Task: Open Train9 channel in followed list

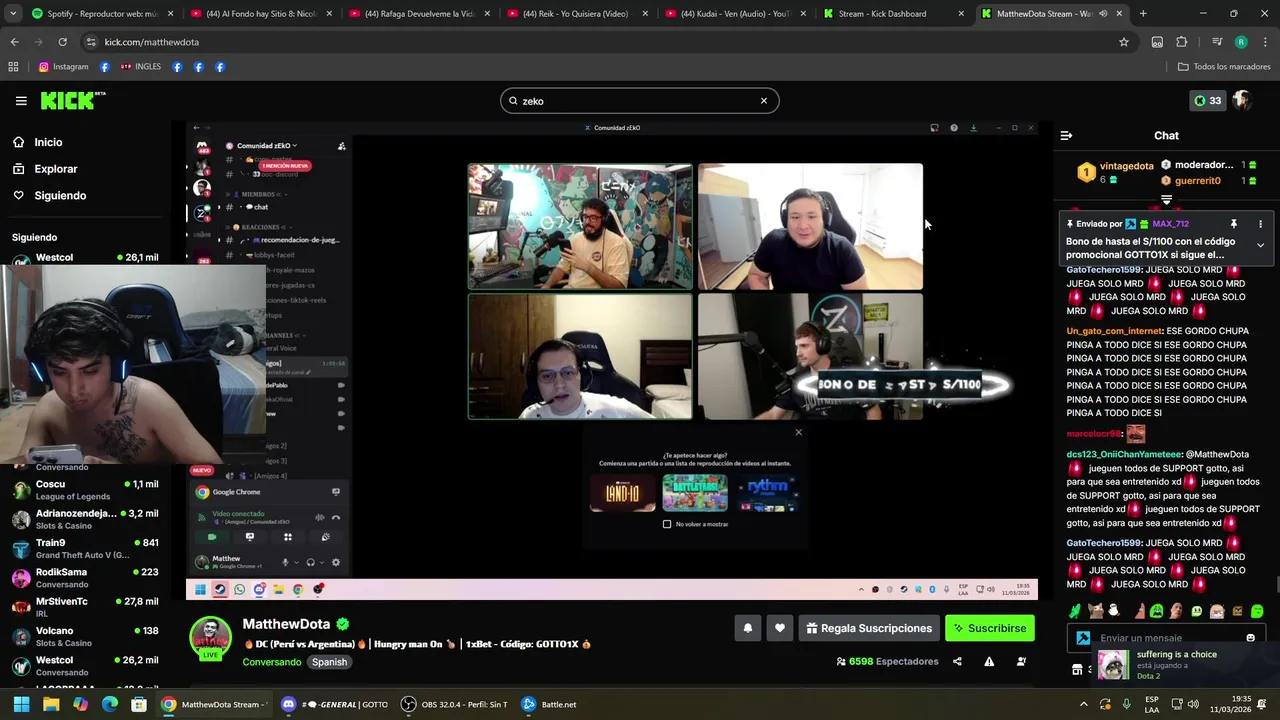Action: [x=85, y=549]
